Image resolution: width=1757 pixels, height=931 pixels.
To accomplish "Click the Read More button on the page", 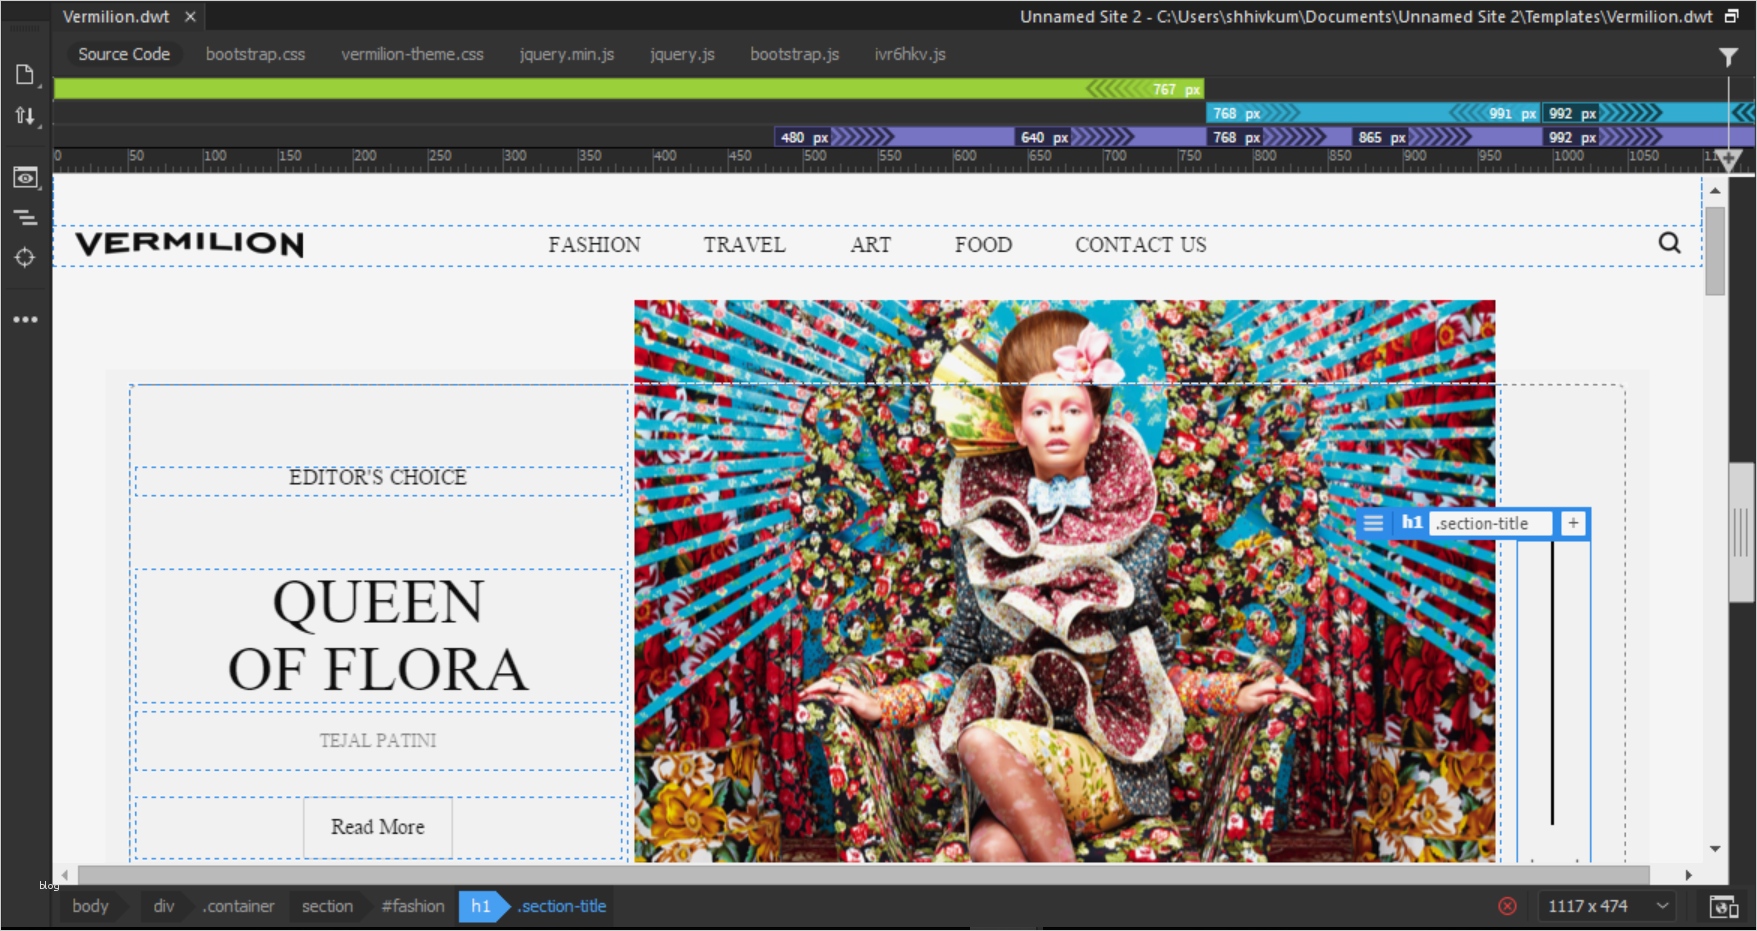I will tap(377, 827).
